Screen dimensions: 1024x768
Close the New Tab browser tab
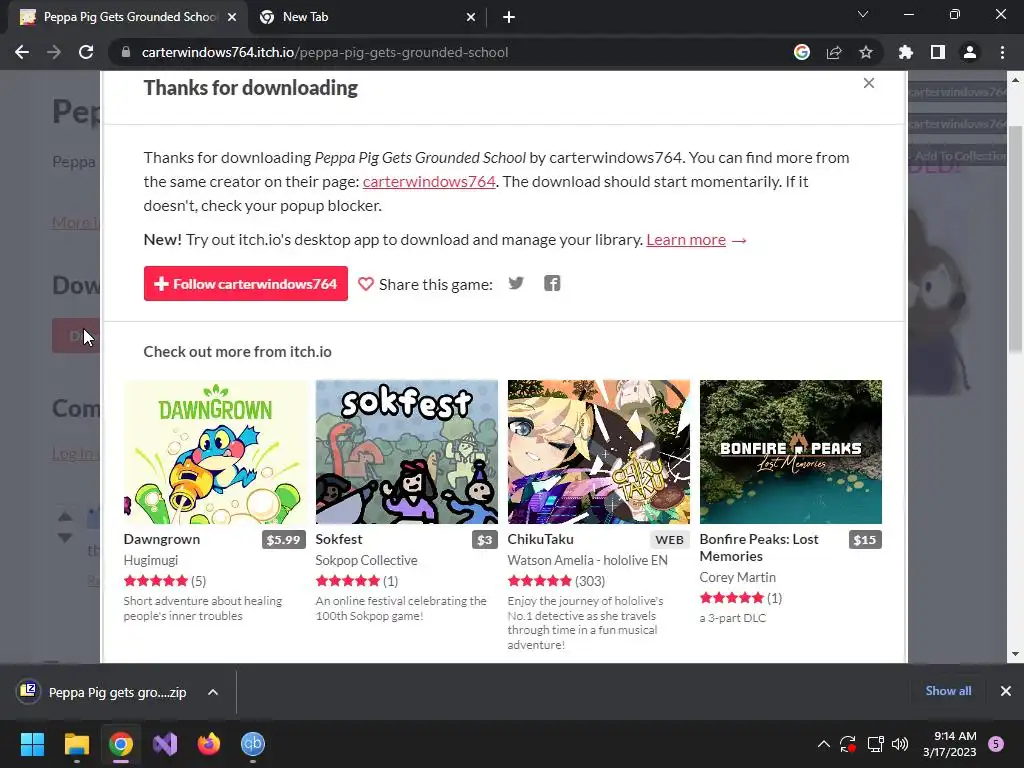[x=471, y=18]
